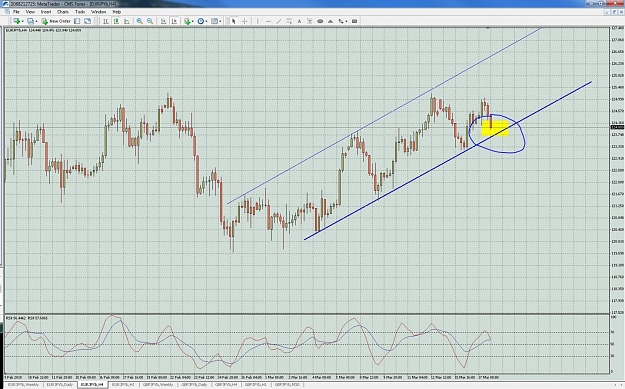Switch to the EURJPY,Weekly chart tab

[x=24, y=385]
